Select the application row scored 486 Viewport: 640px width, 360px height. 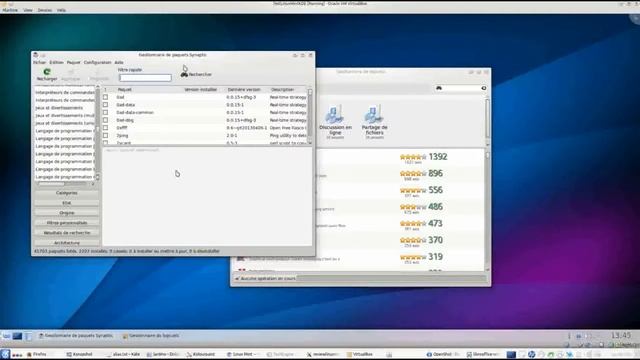(359, 207)
